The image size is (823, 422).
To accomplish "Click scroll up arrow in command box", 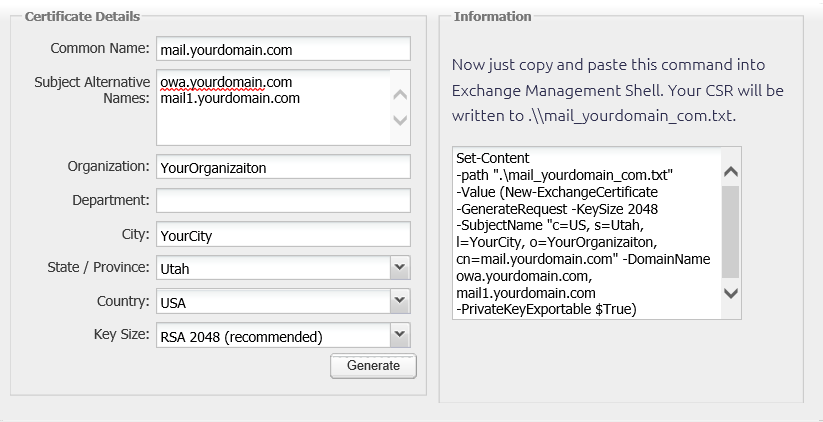I will click(730, 171).
